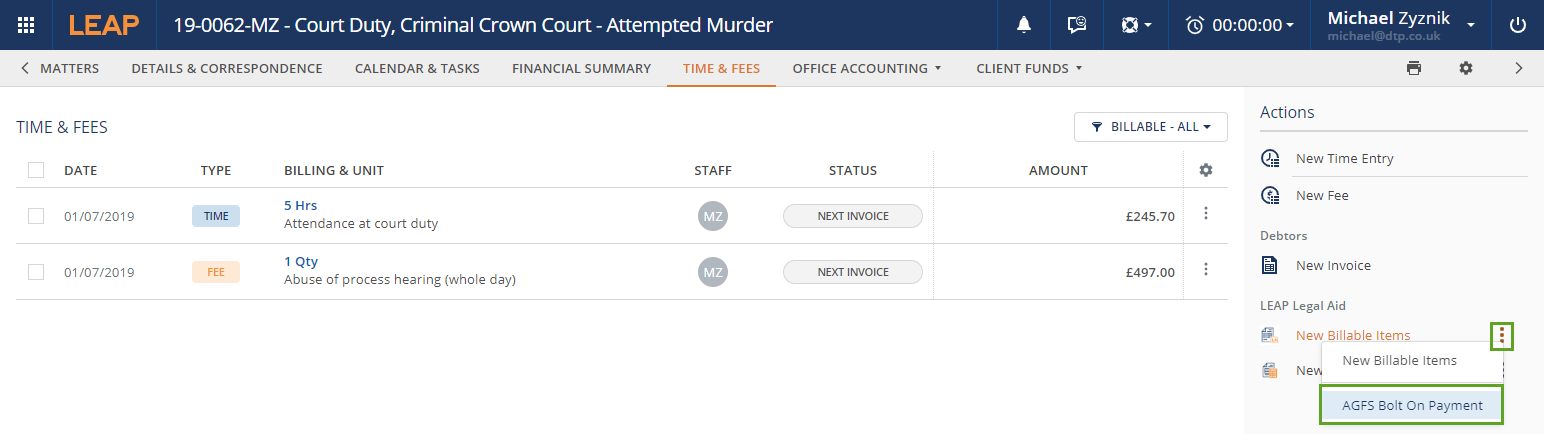Open the Billable - All filter dropdown
The height and width of the screenshot is (434, 1544).
pyautogui.click(x=1150, y=127)
